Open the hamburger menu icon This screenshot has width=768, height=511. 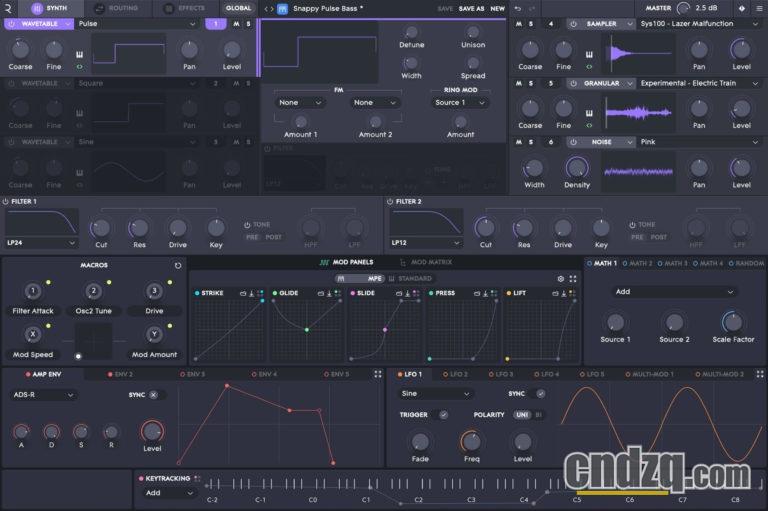(760, 8)
